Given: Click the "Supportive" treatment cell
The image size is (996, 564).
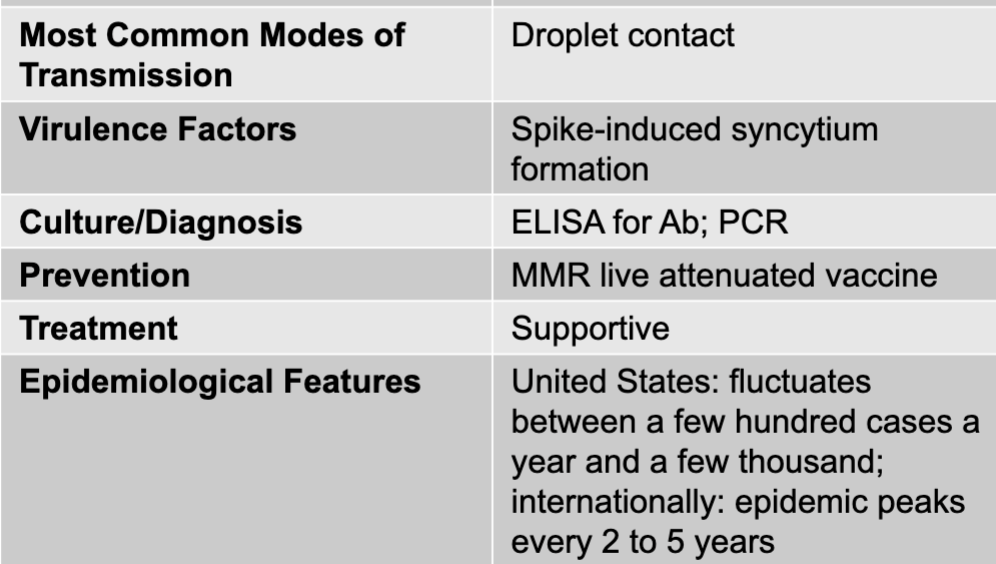Looking at the screenshot, I should point(589,328).
